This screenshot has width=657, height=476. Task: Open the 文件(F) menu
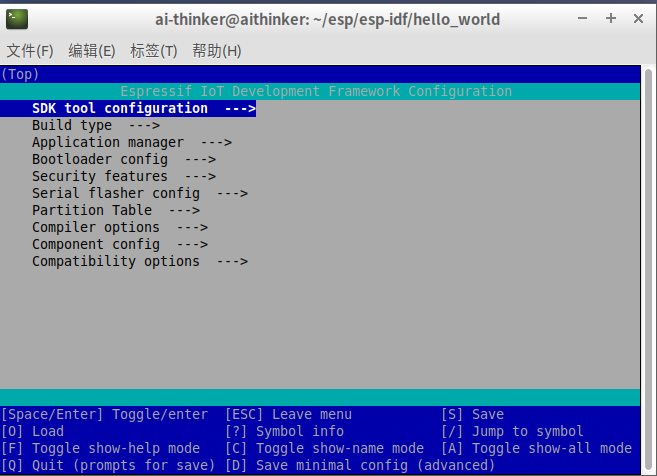pos(30,51)
